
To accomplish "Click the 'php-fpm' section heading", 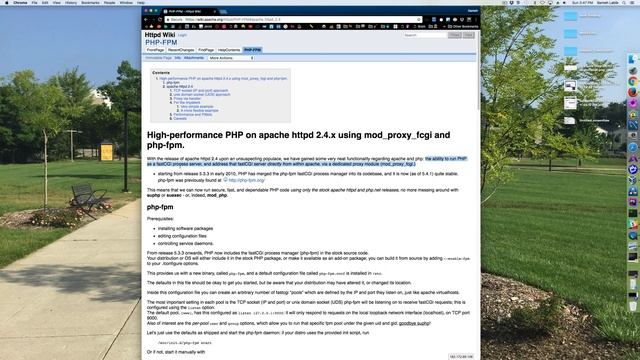I will (x=160, y=207).
